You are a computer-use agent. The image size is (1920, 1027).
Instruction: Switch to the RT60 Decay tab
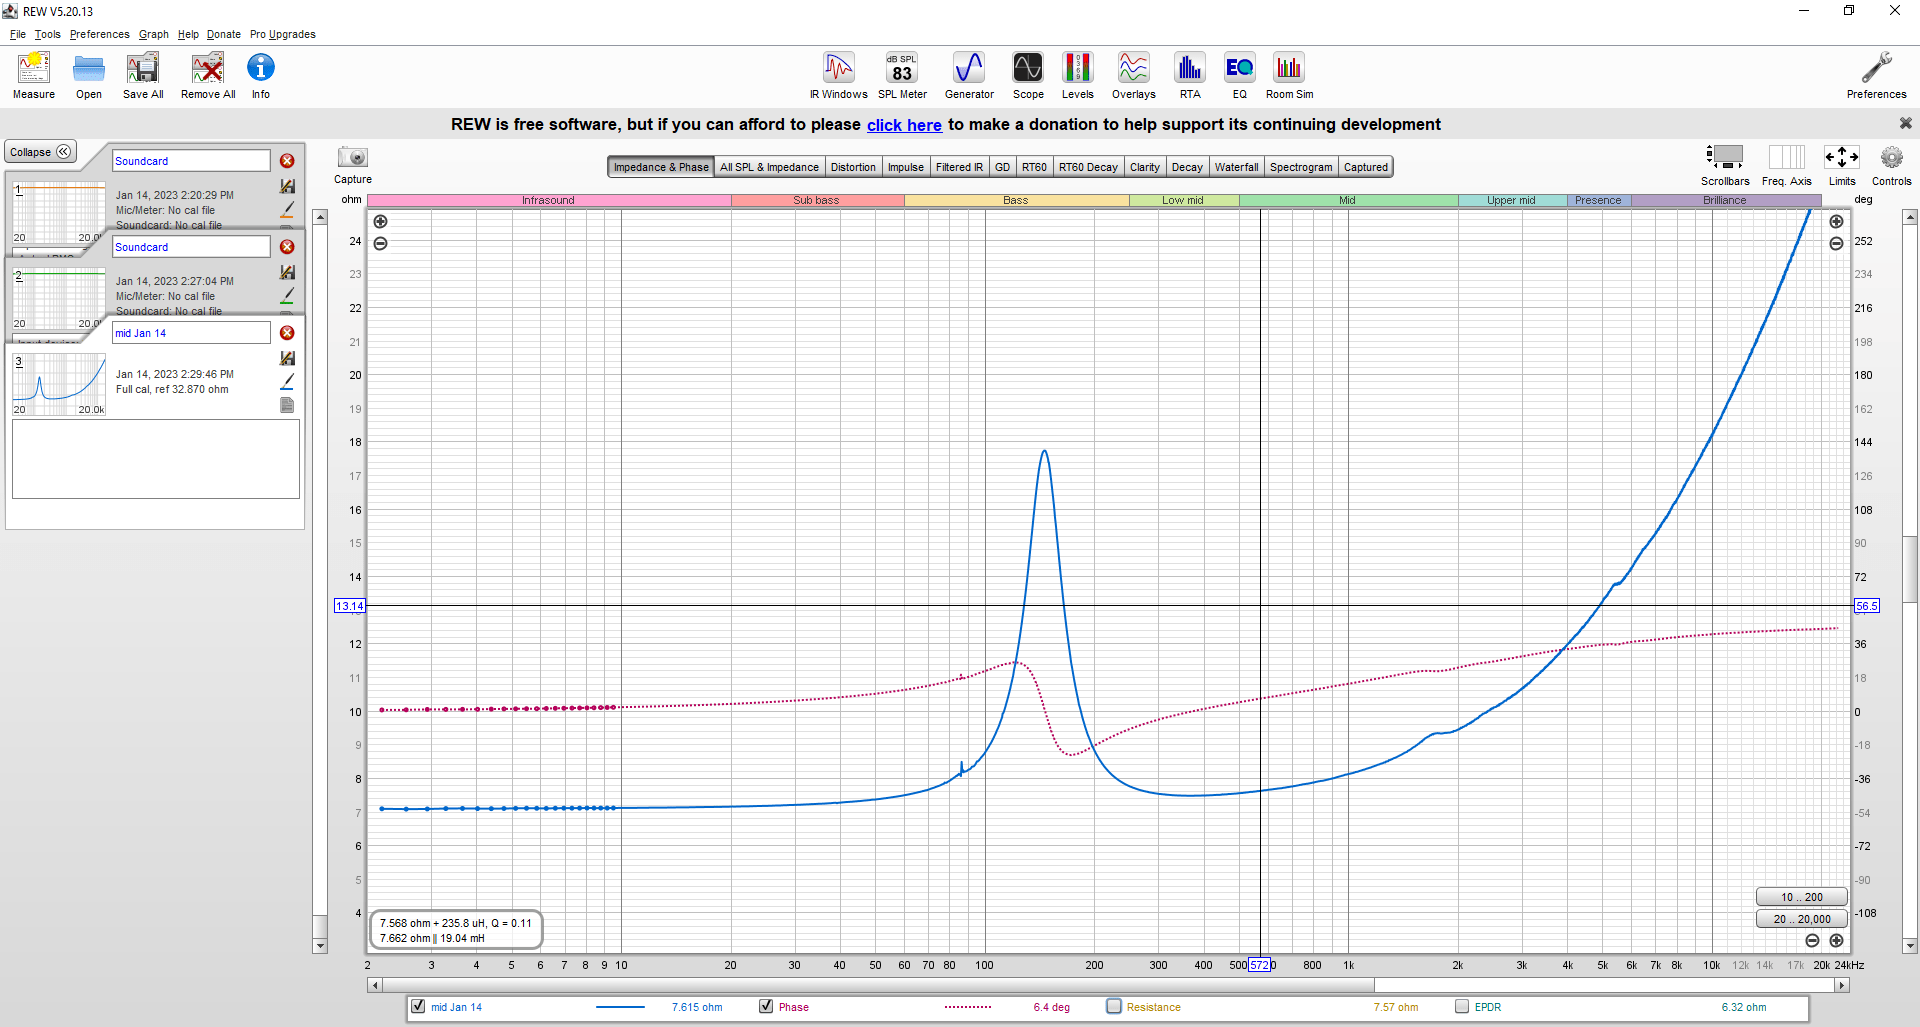point(1088,167)
